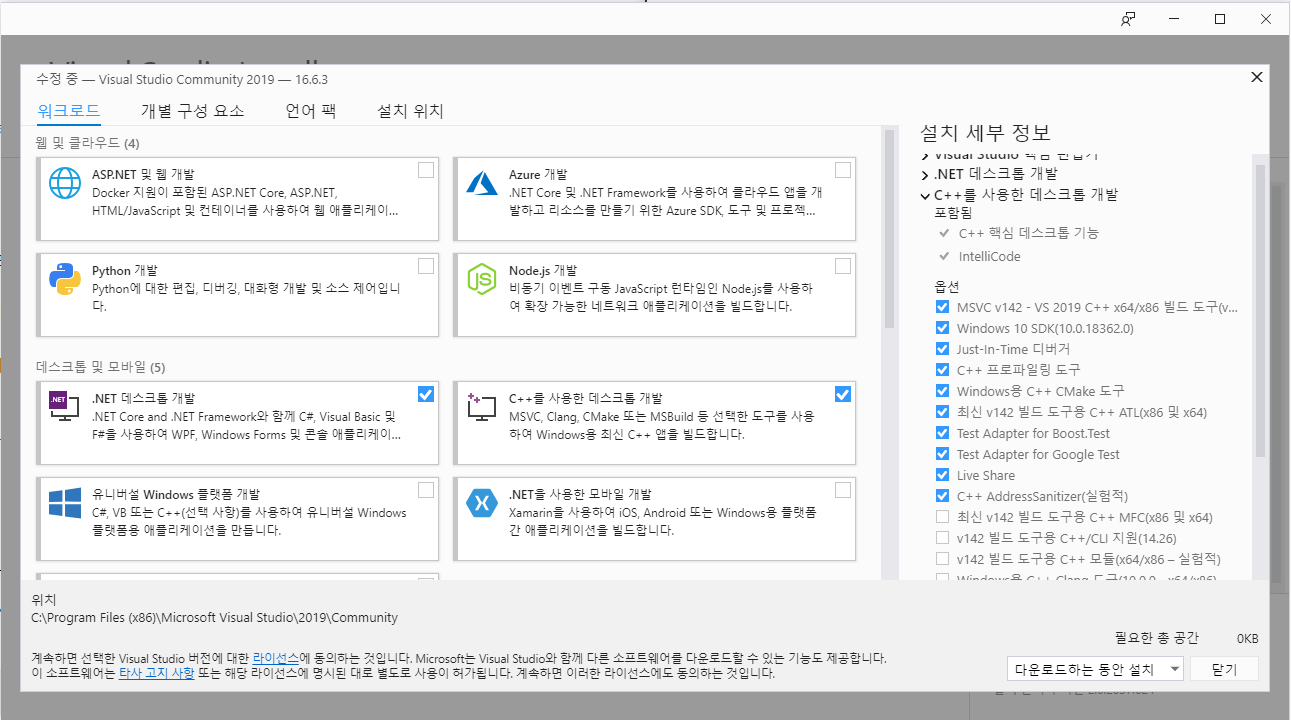Select the 워크로드 tab
Image resolution: width=1291 pixels, height=720 pixels.
click(68, 111)
